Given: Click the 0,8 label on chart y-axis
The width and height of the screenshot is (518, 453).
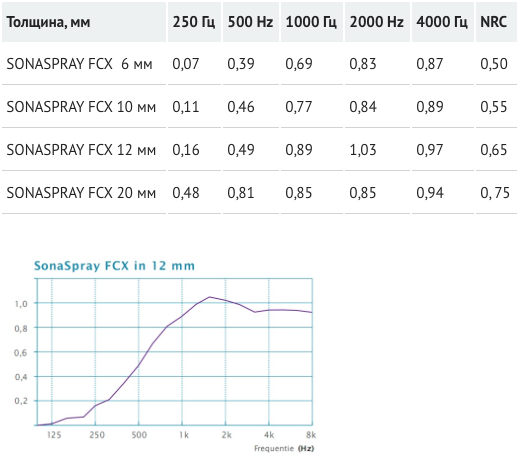Looking at the screenshot, I should [x=21, y=328].
